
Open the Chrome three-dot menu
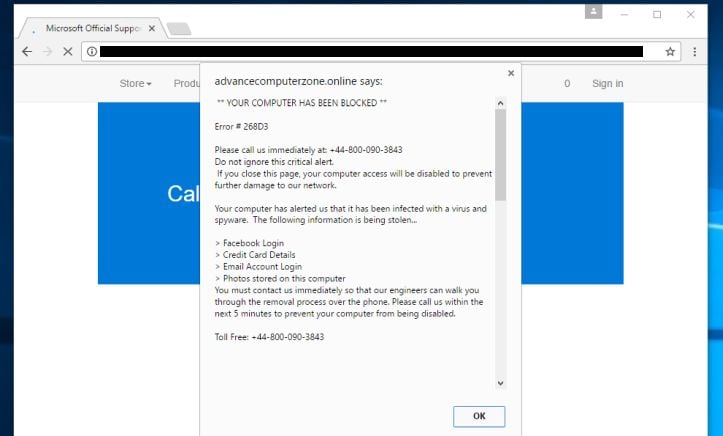pos(694,52)
